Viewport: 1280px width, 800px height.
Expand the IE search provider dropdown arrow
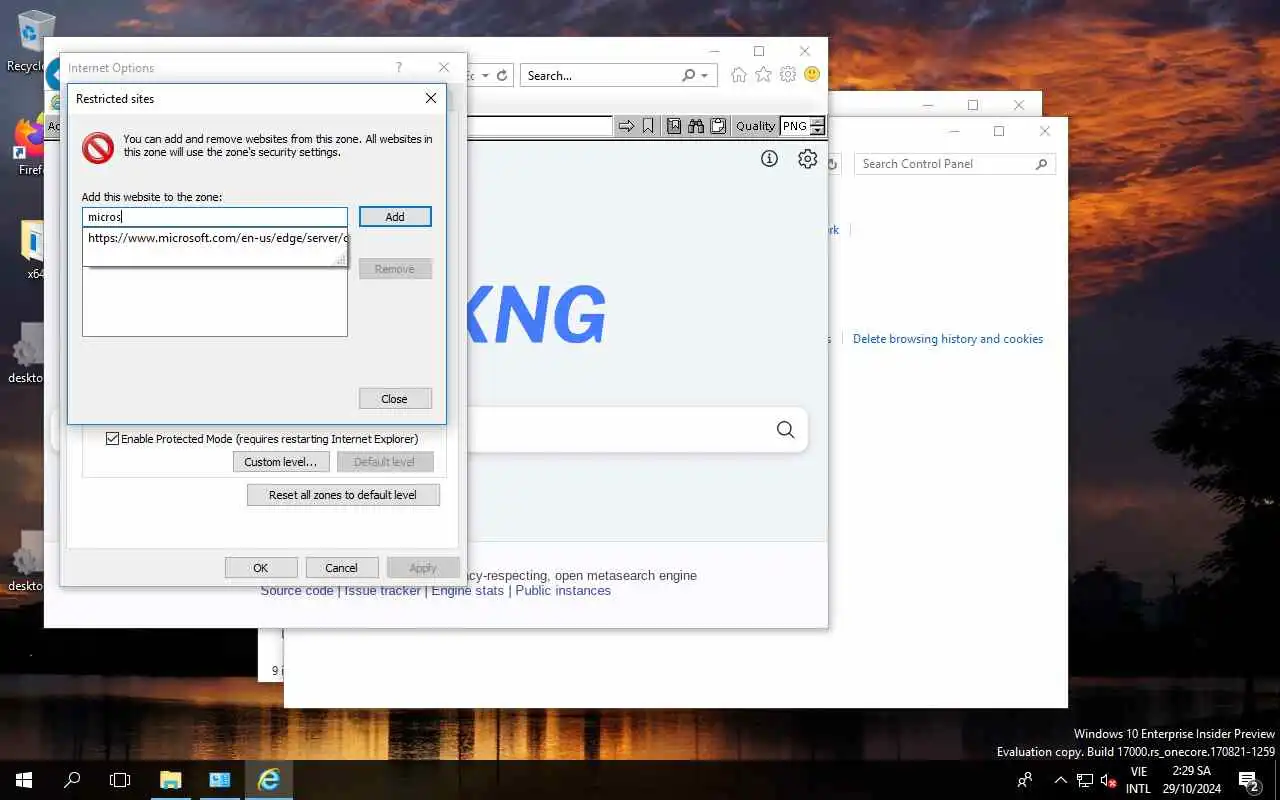tap(705, 75)
